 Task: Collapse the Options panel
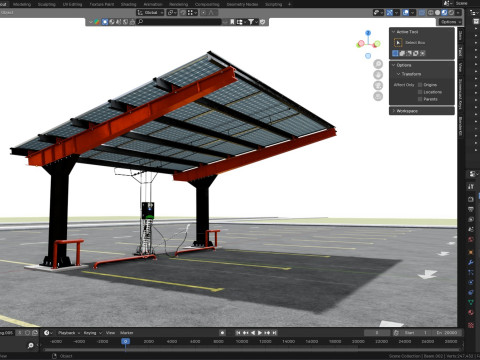(x=394, y=65)
